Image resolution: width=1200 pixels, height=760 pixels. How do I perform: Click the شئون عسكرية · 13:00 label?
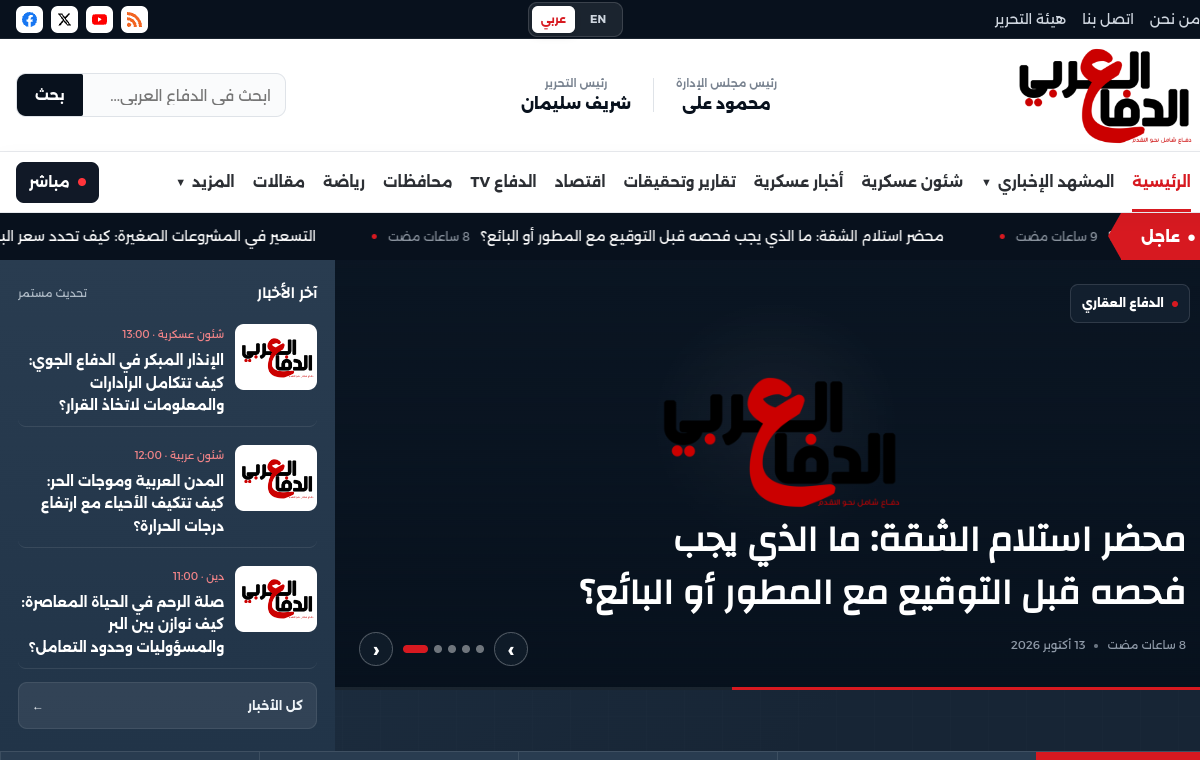click(x=174, y=334)
